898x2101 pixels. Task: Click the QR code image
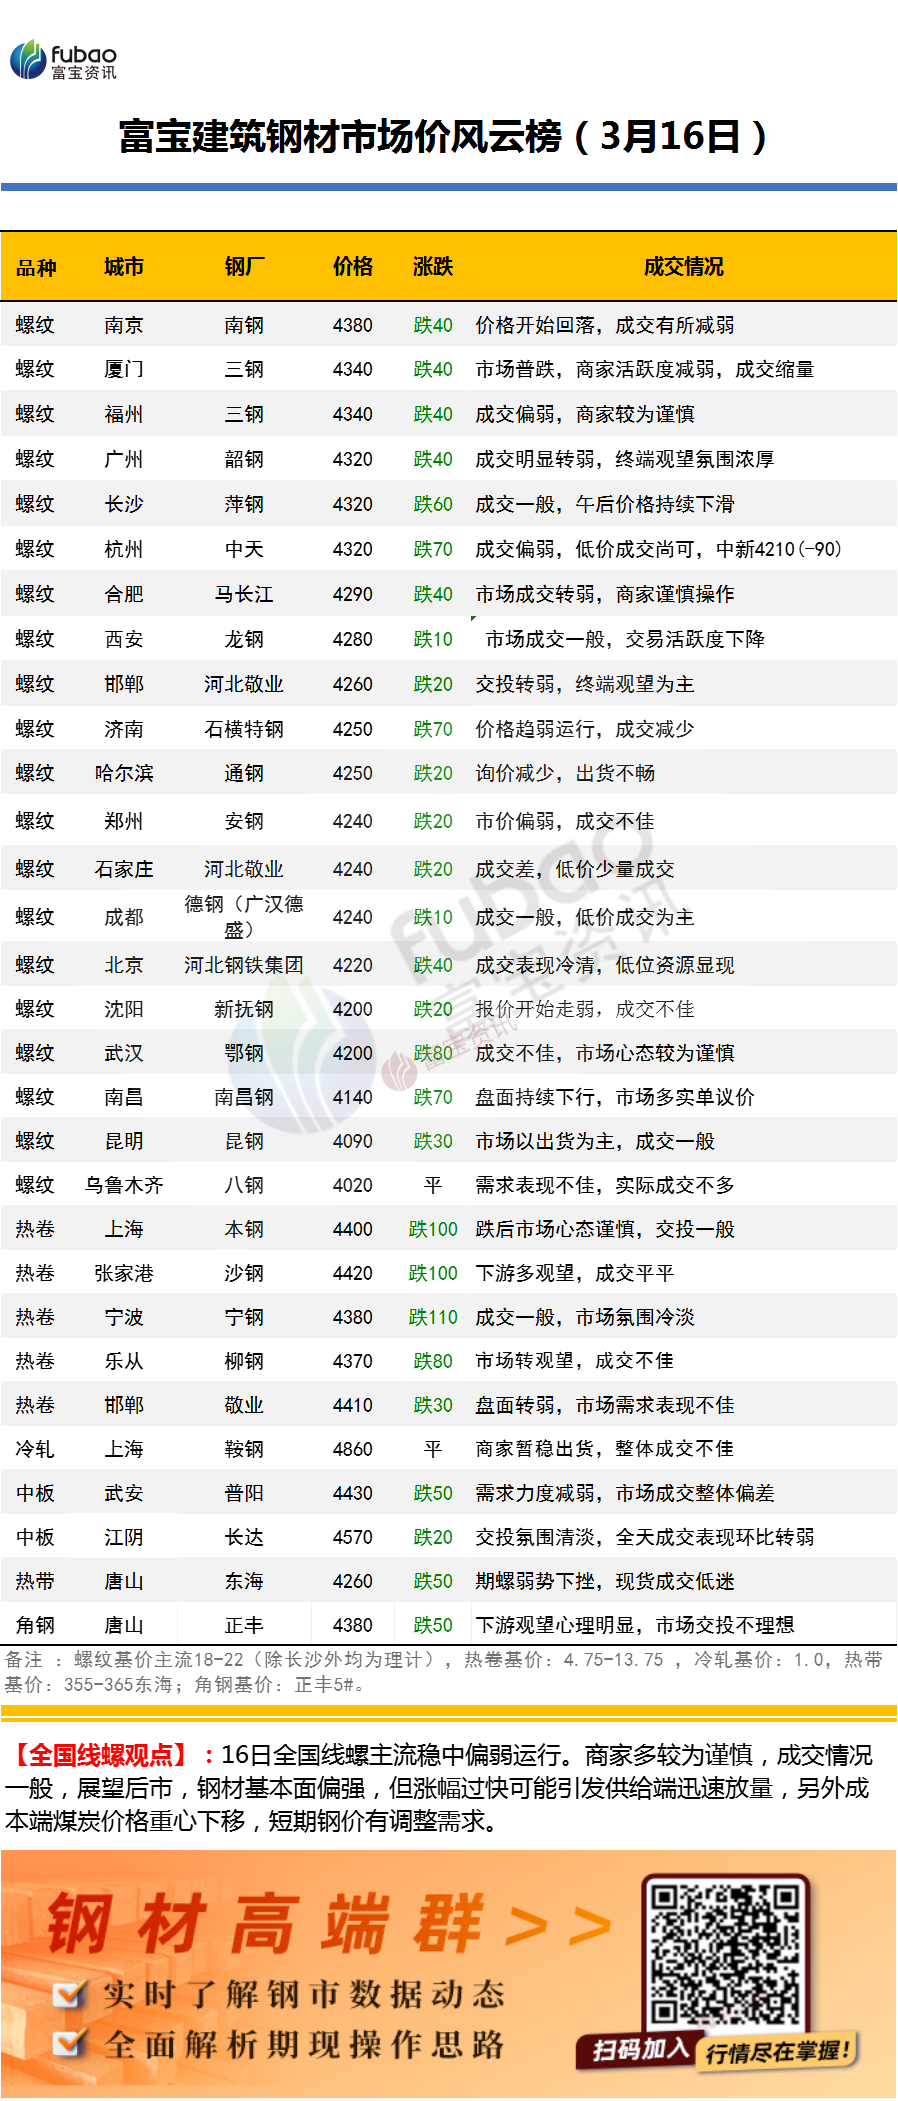[725, 1953]
